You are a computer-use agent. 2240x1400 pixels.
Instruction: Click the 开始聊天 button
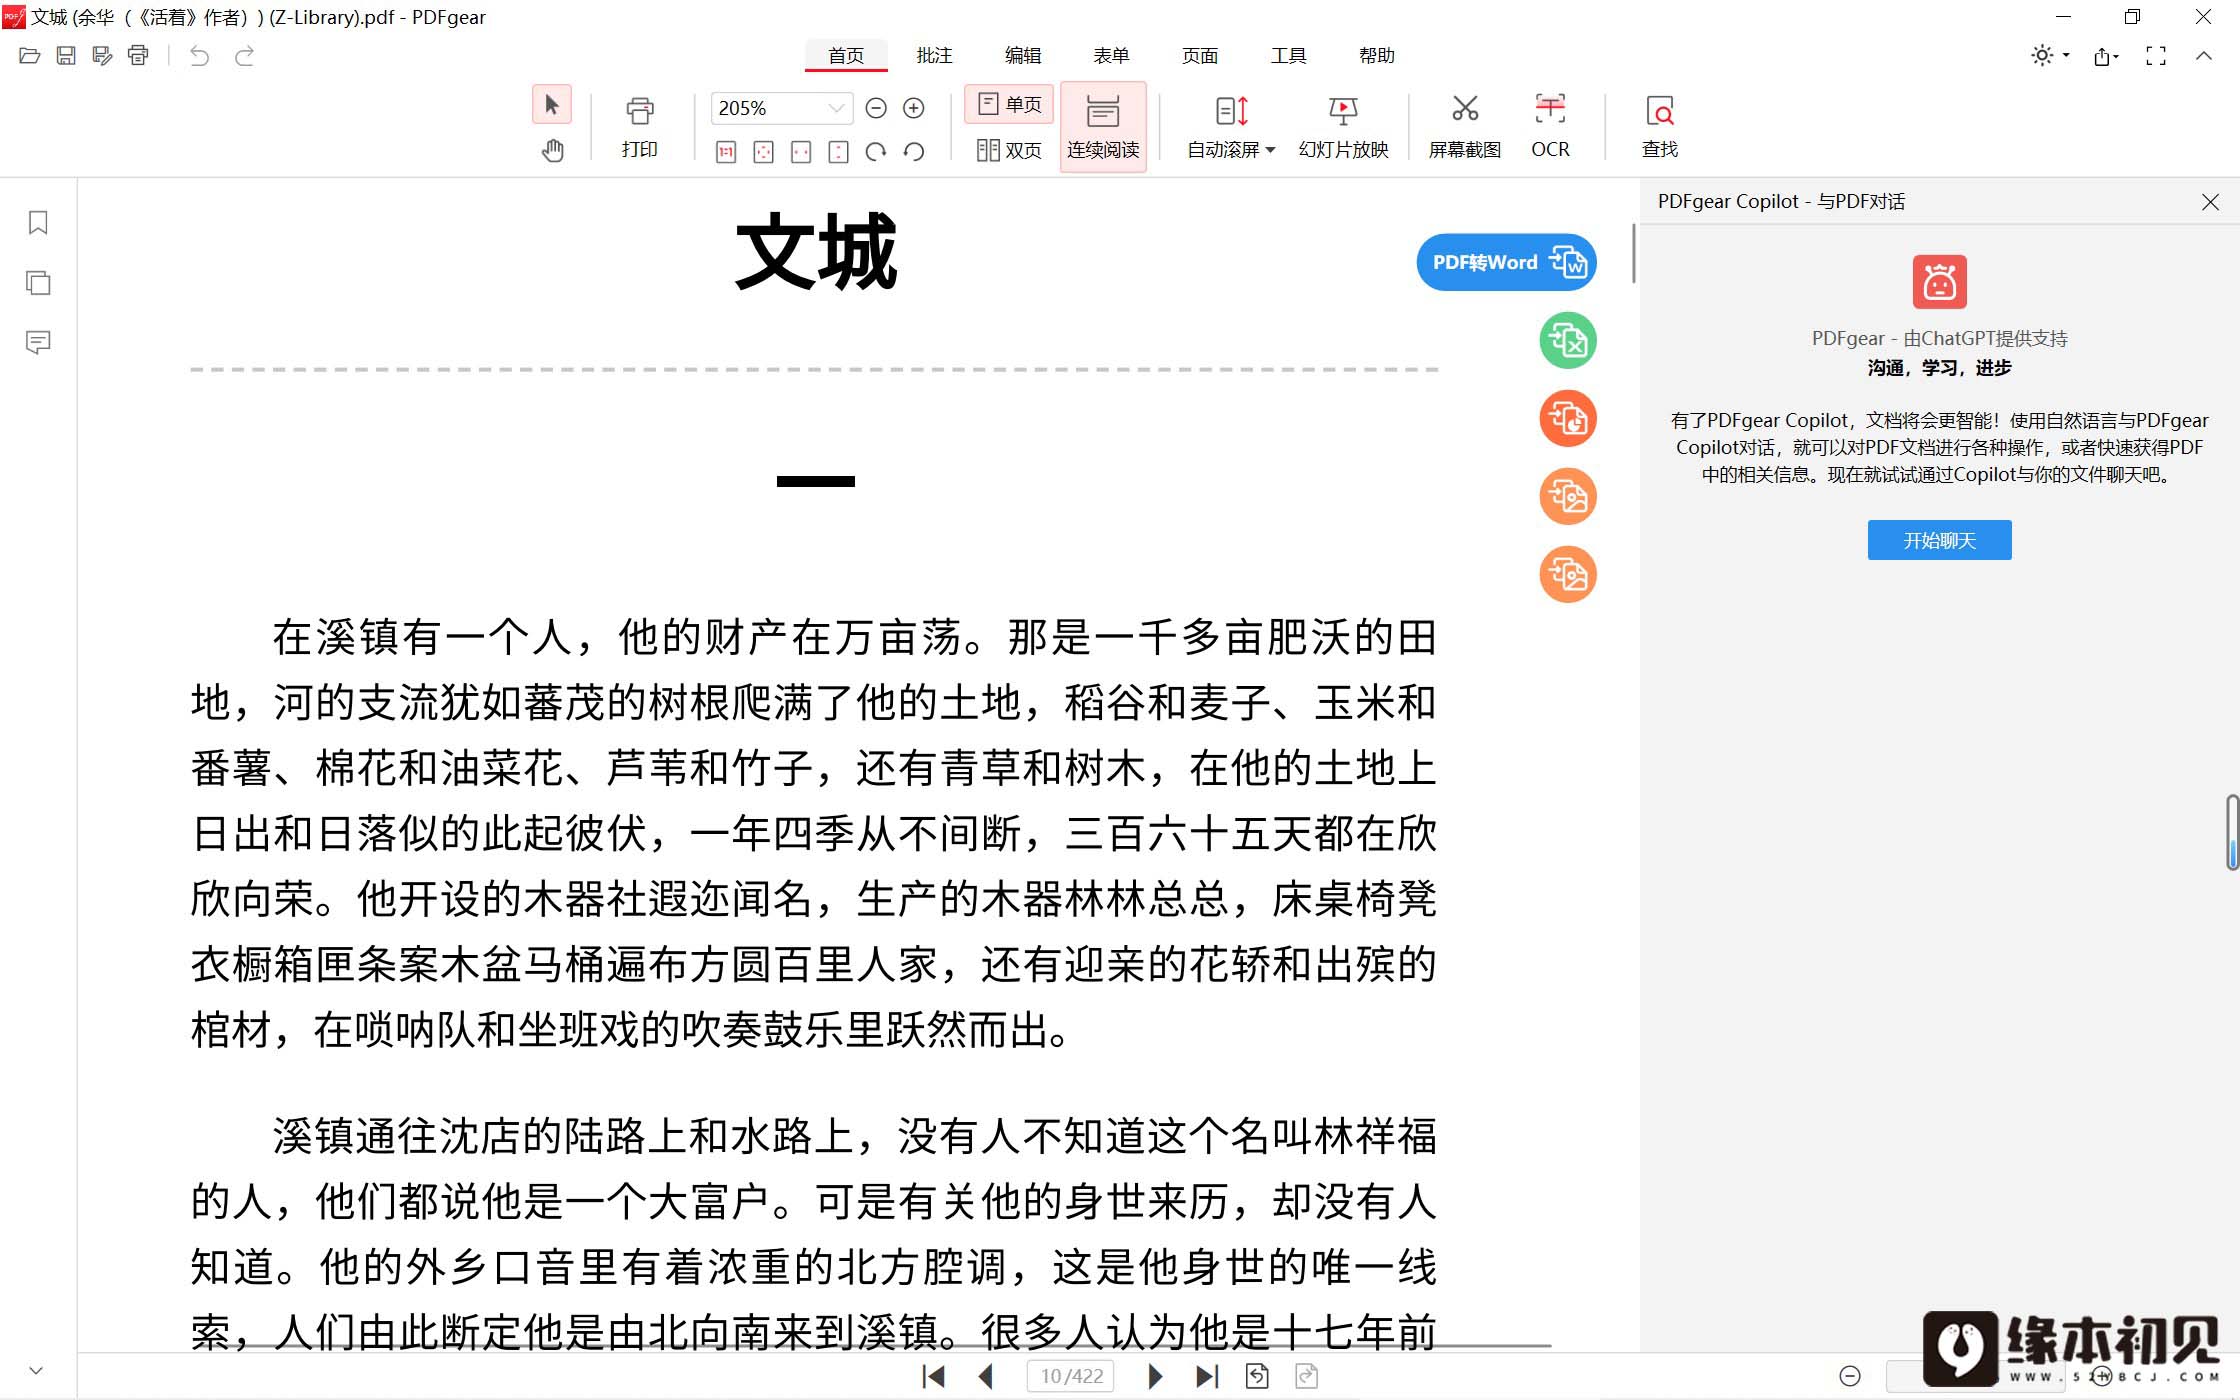coord(1939,540)
